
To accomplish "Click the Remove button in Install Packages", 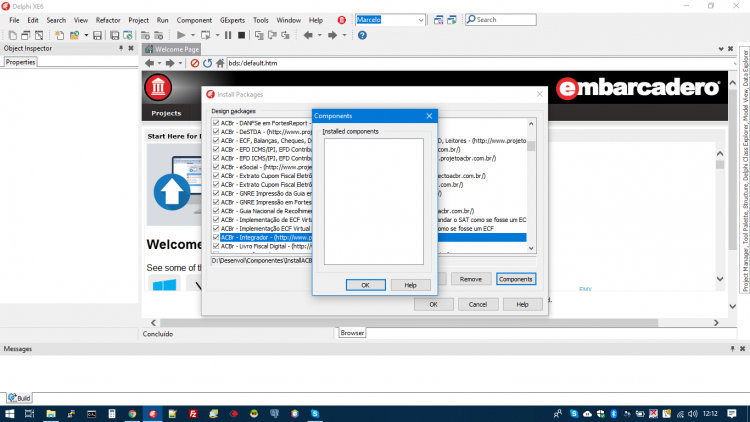I will pos(471,279).
